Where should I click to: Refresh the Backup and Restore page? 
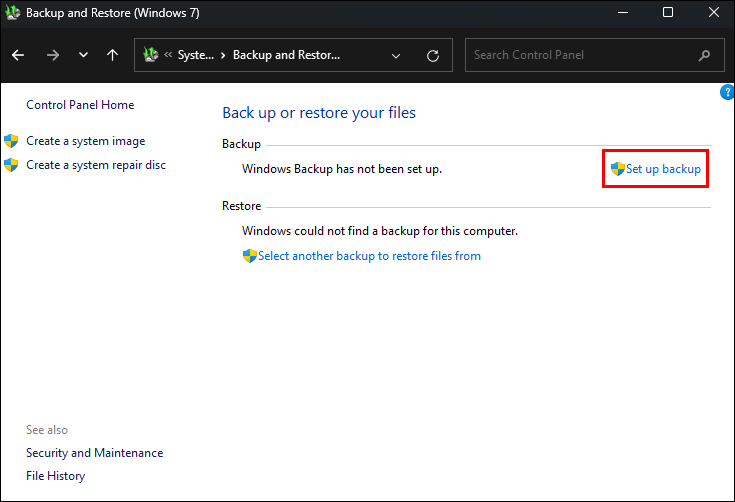click(x=432, y=55)
